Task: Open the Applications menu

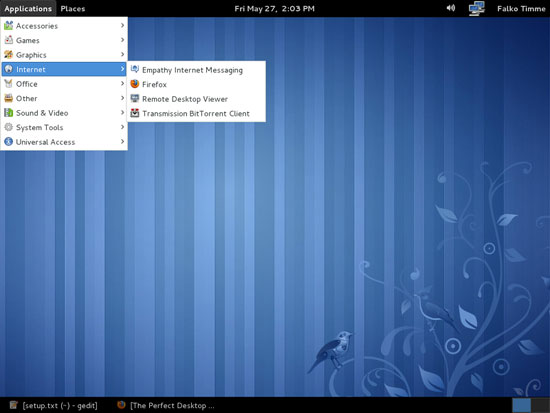Action: [x=28, y=8]
